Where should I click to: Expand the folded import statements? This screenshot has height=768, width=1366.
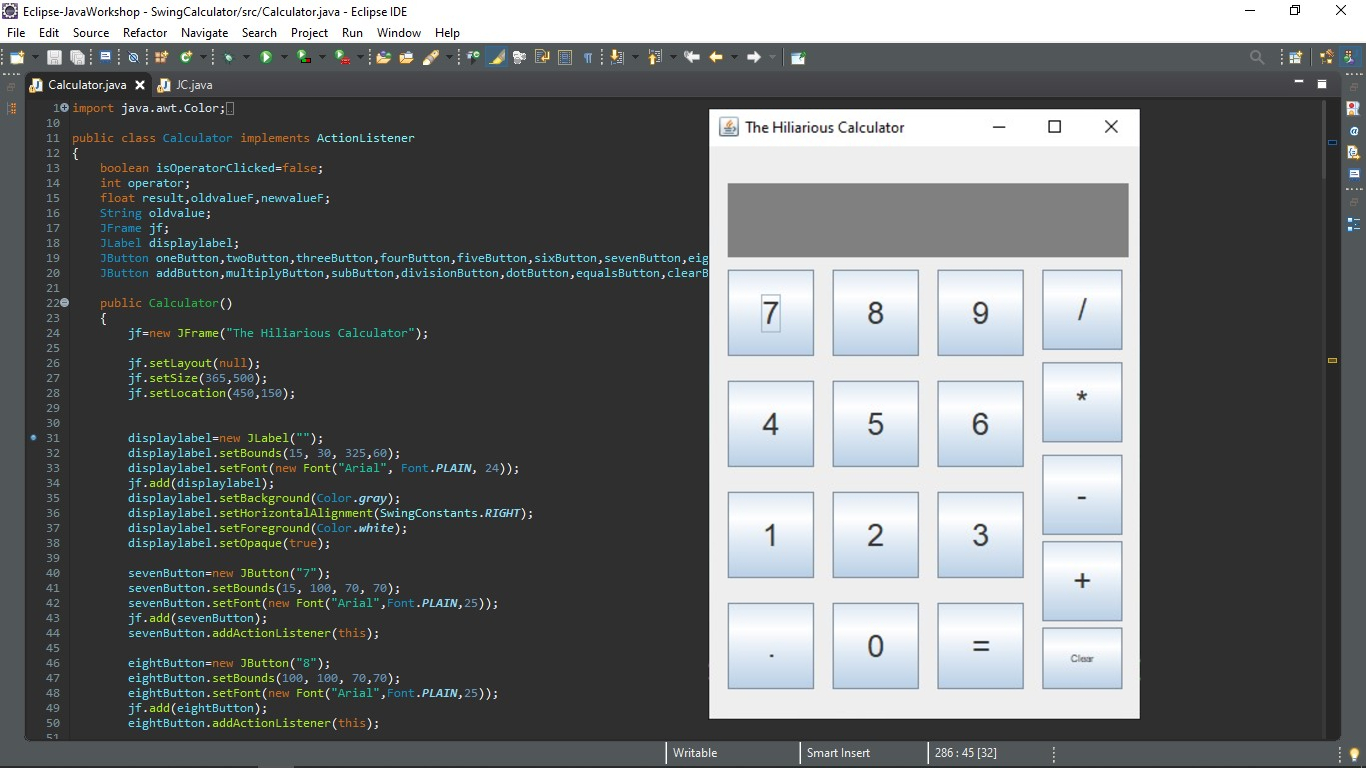point(64,108)
